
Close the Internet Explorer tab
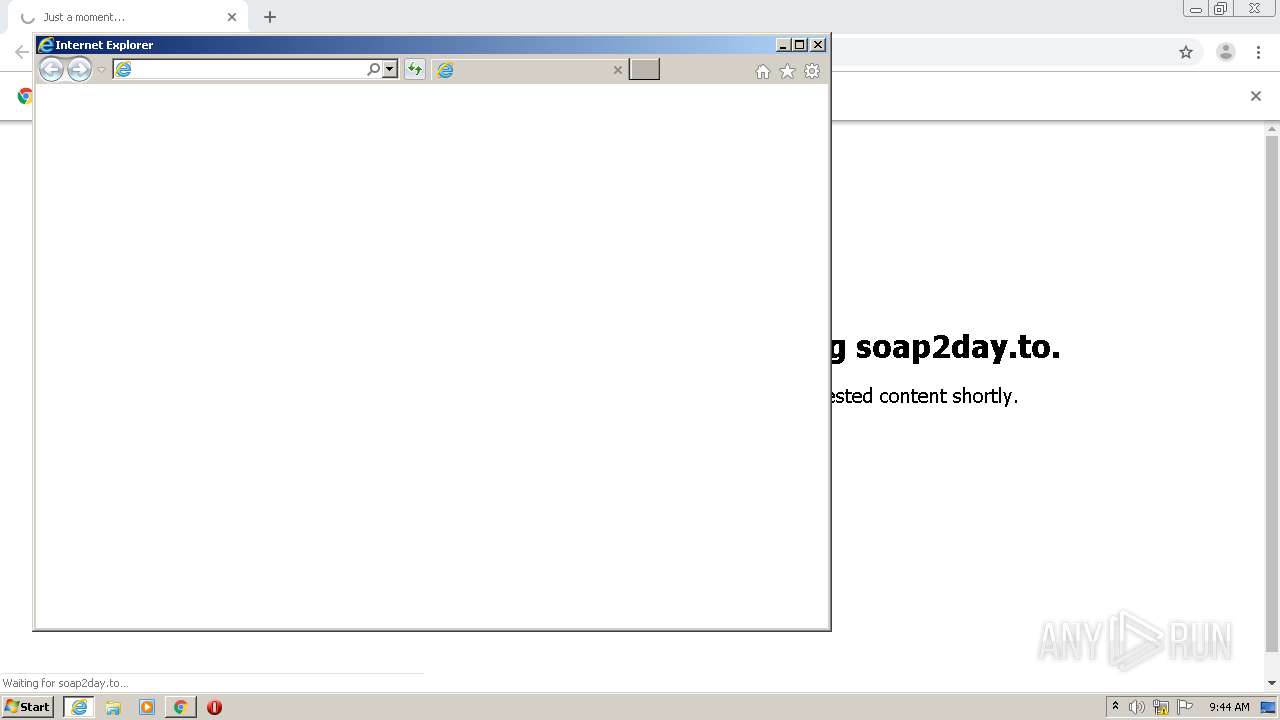pos(617,70)
